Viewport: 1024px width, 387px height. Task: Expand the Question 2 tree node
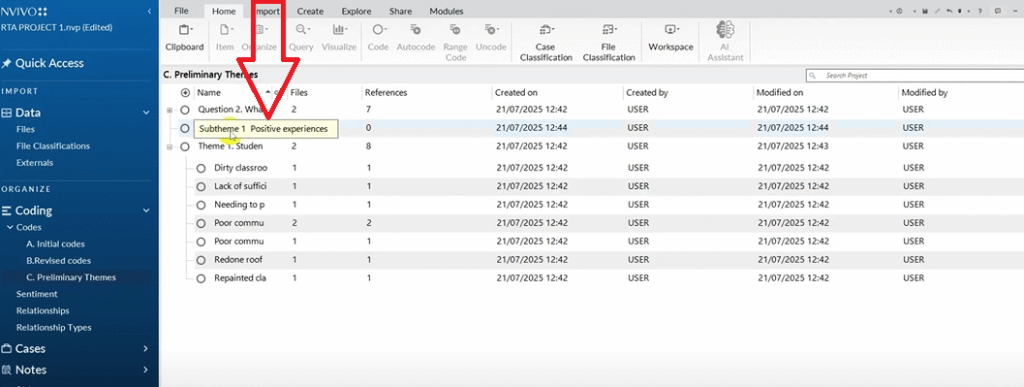pos(170,110)
